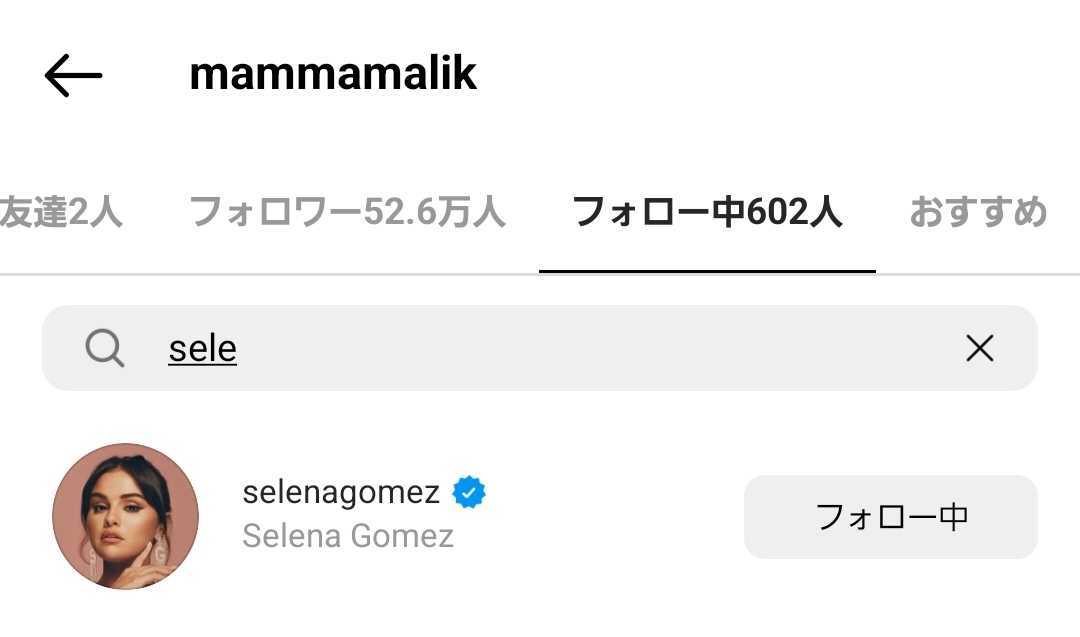Image resolution: width=1080 pixels, height=637 pixels.
Task: Open the selenagomez profile picture
Action: click(x=126, y=516)
